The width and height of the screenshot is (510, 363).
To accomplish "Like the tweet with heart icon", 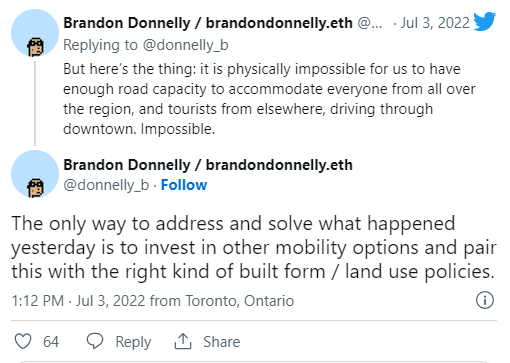I will tap(23, 341).
